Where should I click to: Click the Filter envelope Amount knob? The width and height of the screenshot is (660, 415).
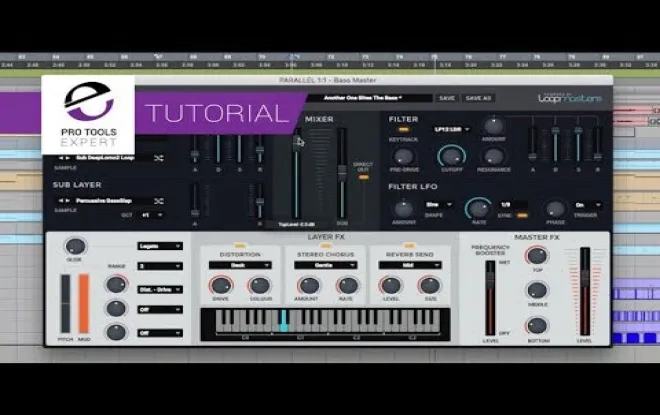493,125
